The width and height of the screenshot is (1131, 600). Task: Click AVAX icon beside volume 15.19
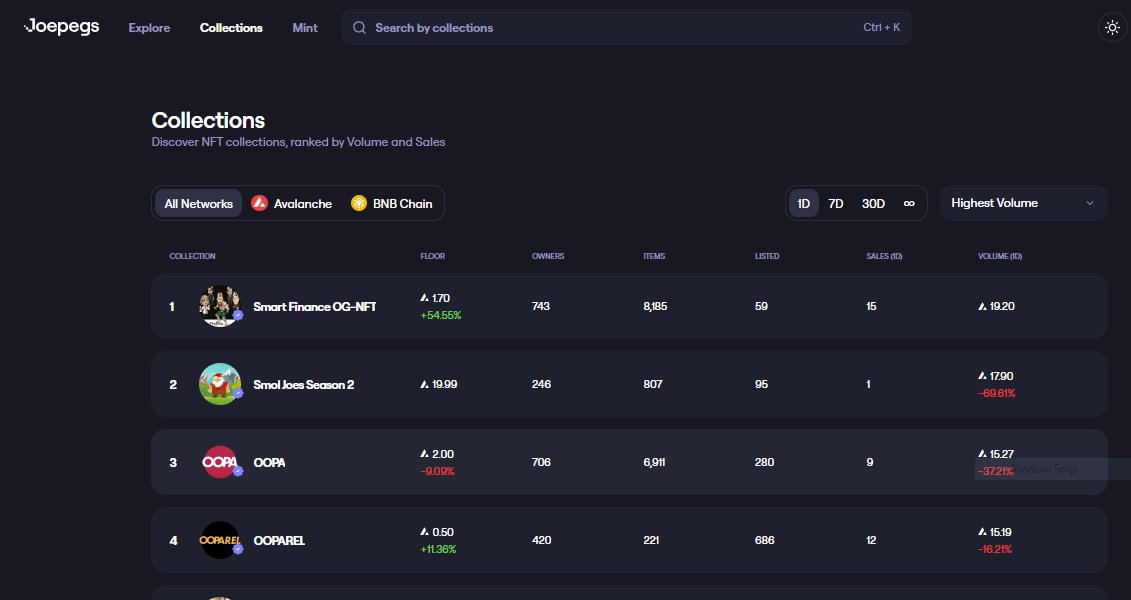[x=982, y=531]
